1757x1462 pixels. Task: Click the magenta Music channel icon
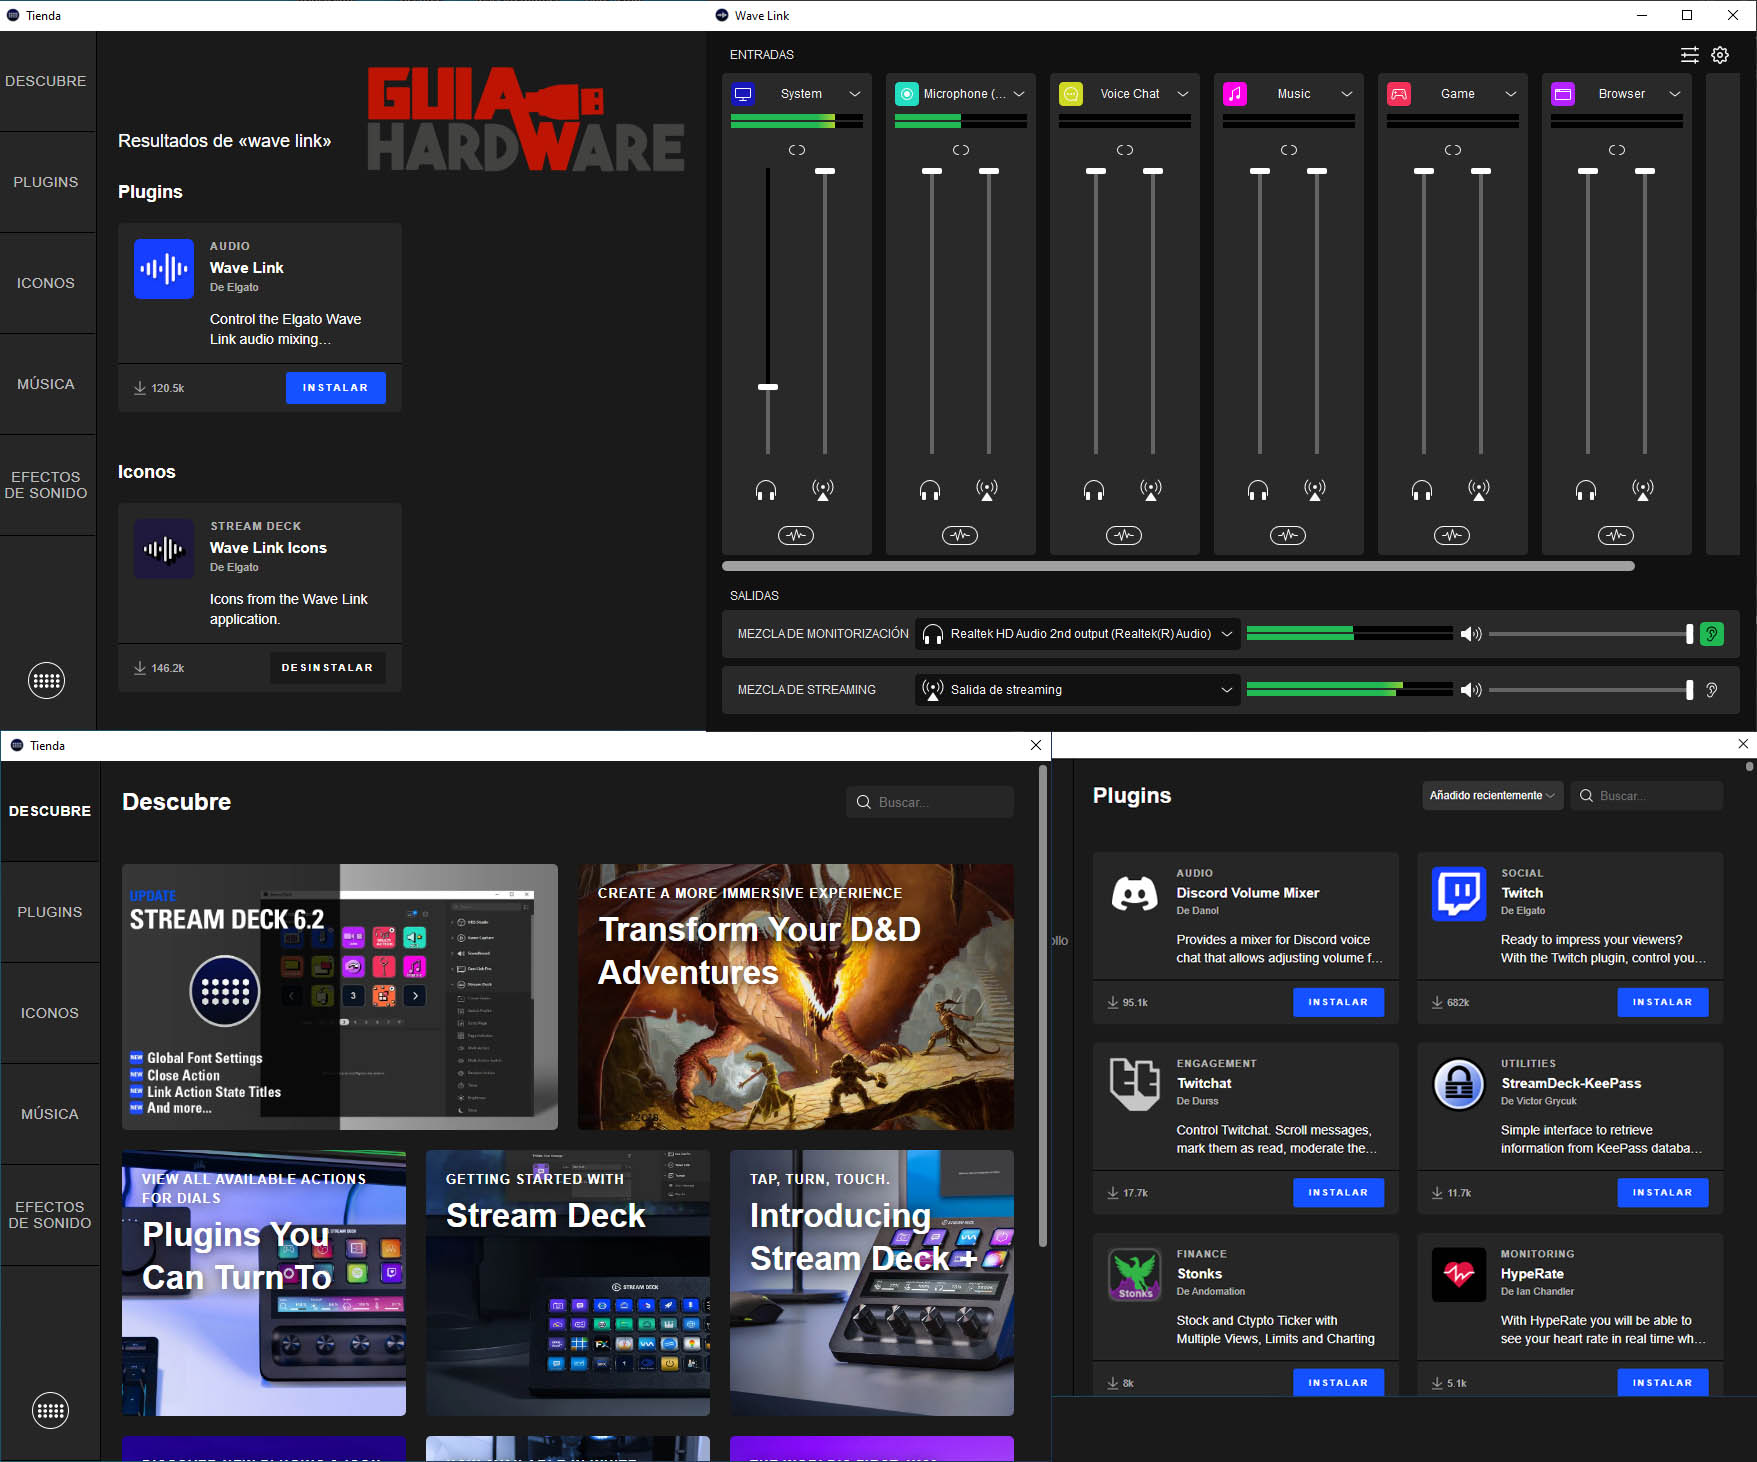tap(1235, 94)
